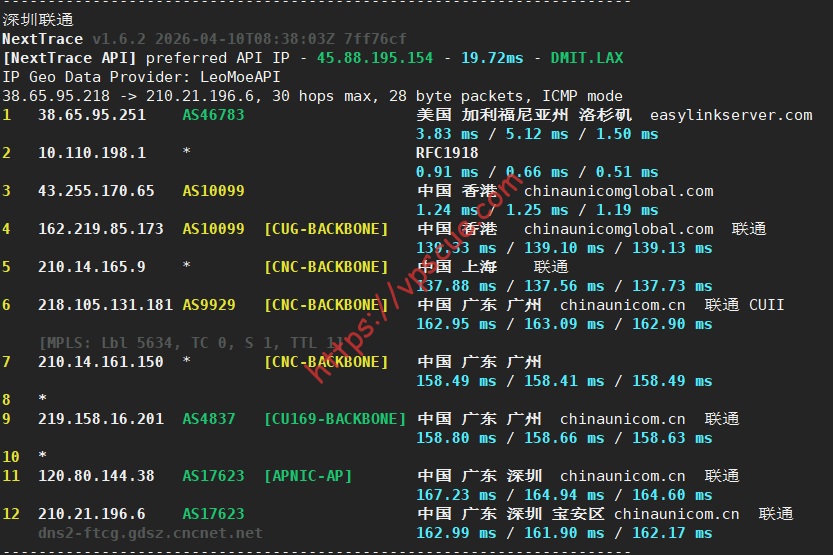833x555 pixels.
Task: Click IP address 210.14.161.150 on hop 7
Action: [x=101, y=361]
